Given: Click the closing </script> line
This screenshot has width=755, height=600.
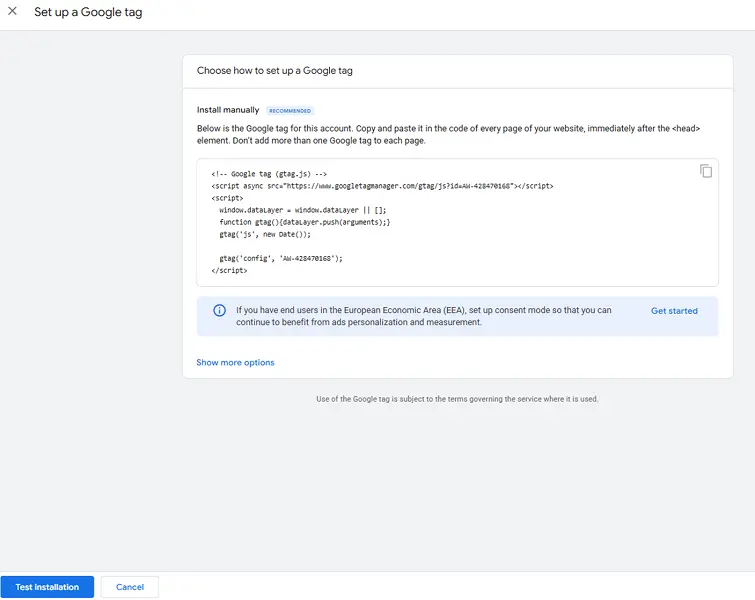Looking at the screenshot, I should click(x=229, y=271).
